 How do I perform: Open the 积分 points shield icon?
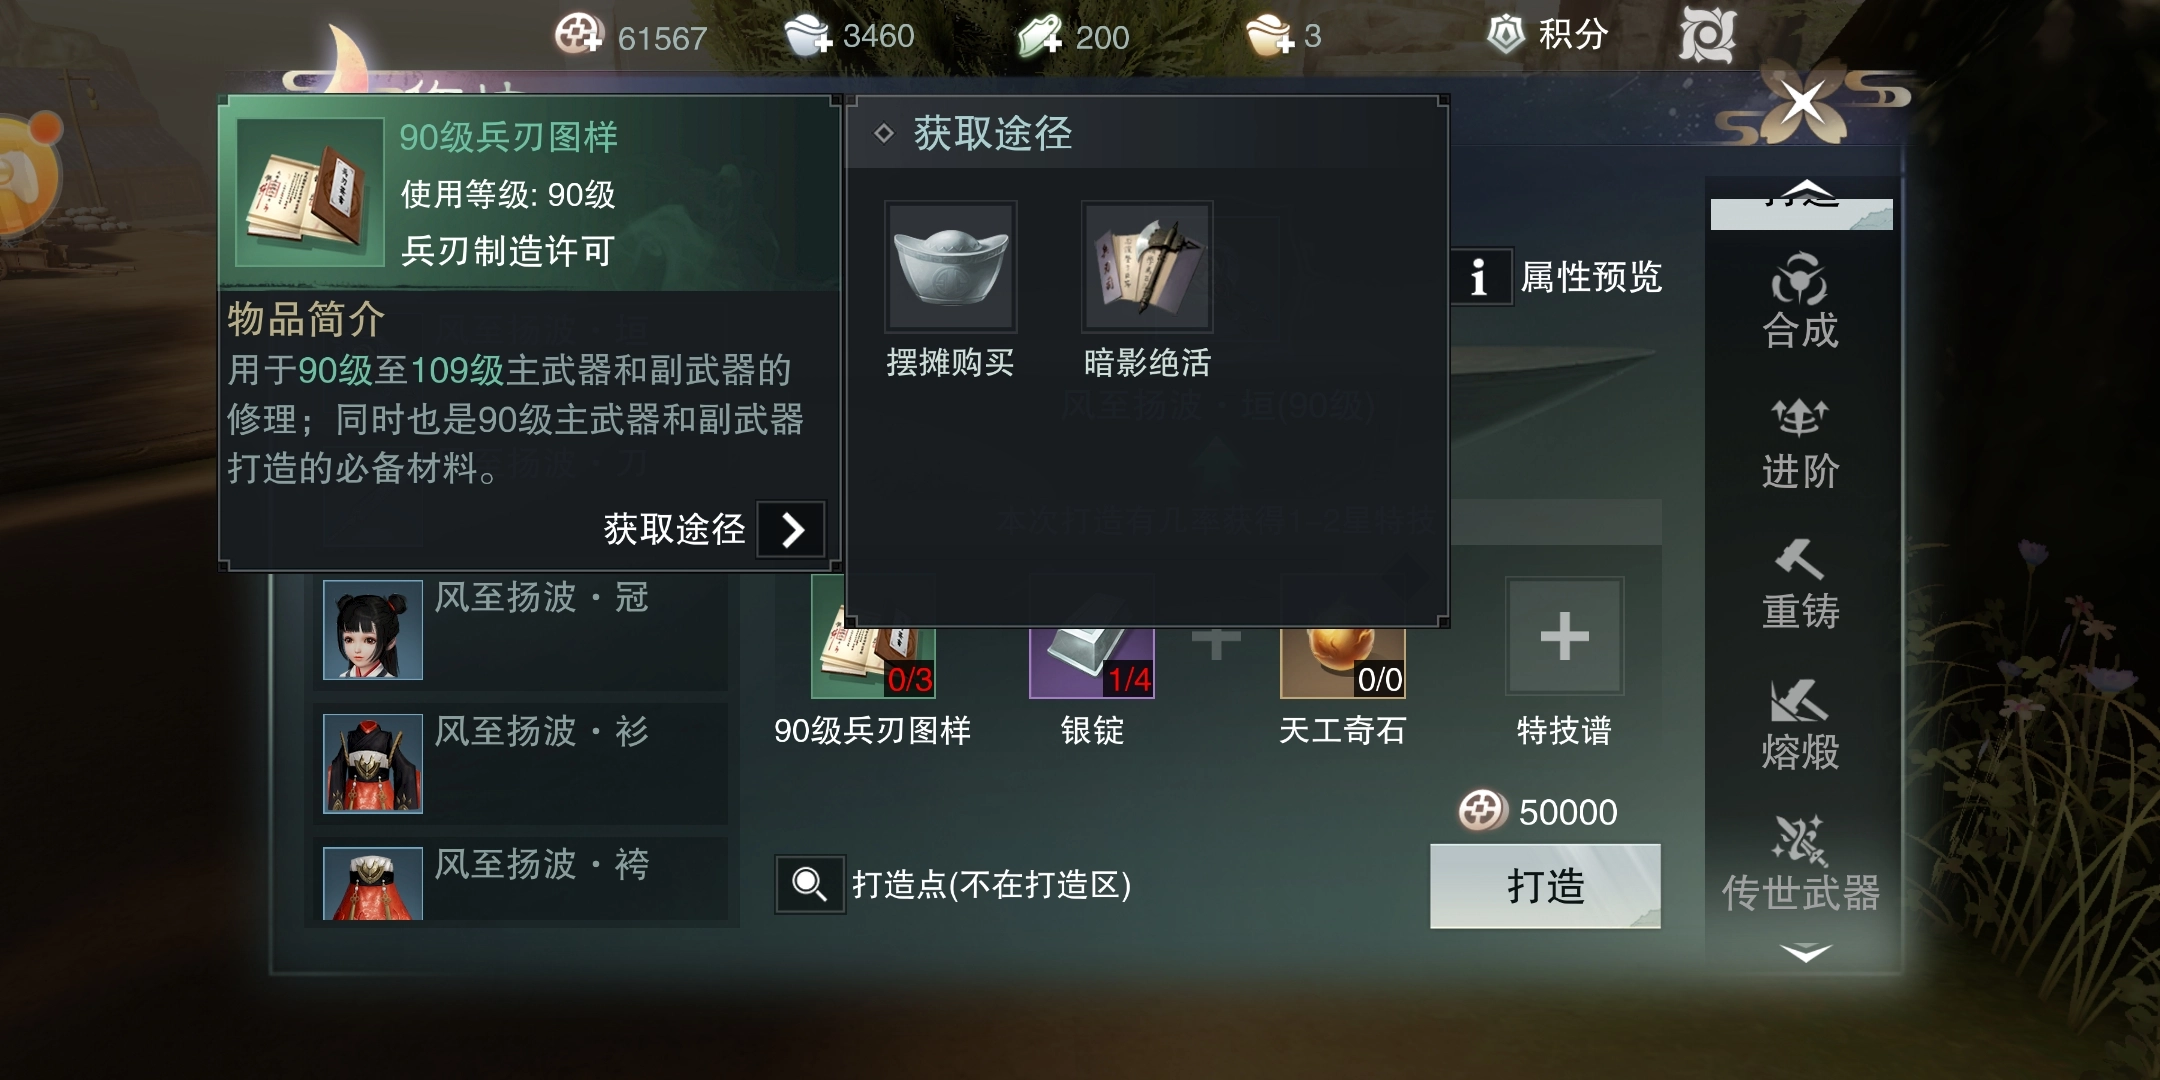pos(1505,34)
